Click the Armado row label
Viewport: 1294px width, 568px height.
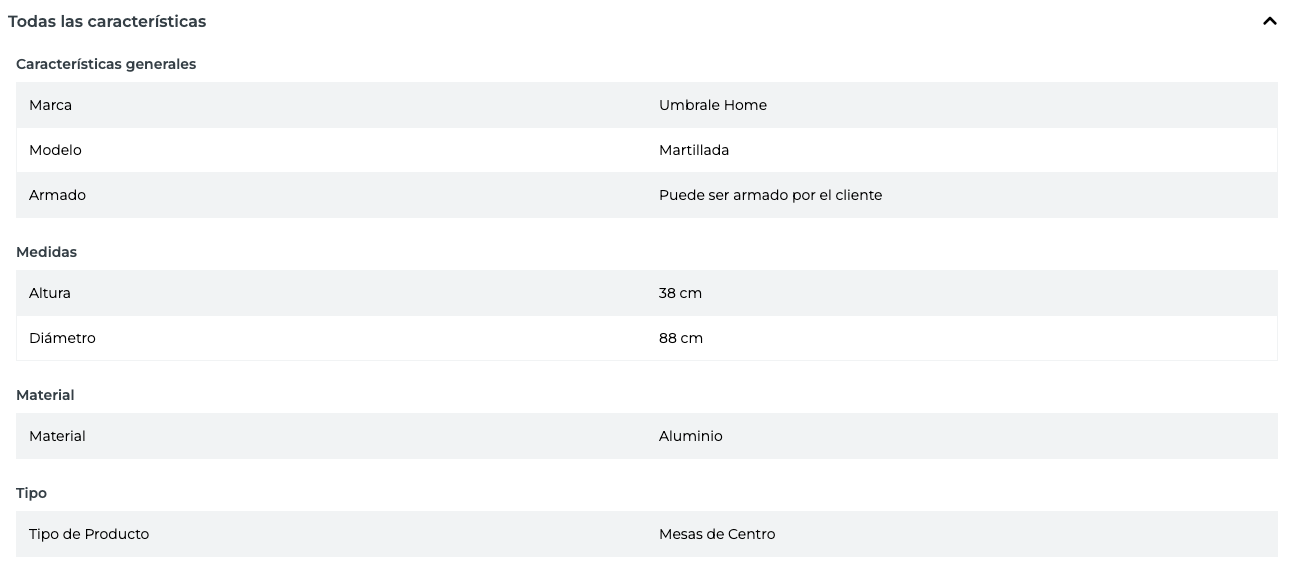click(57, 195)
